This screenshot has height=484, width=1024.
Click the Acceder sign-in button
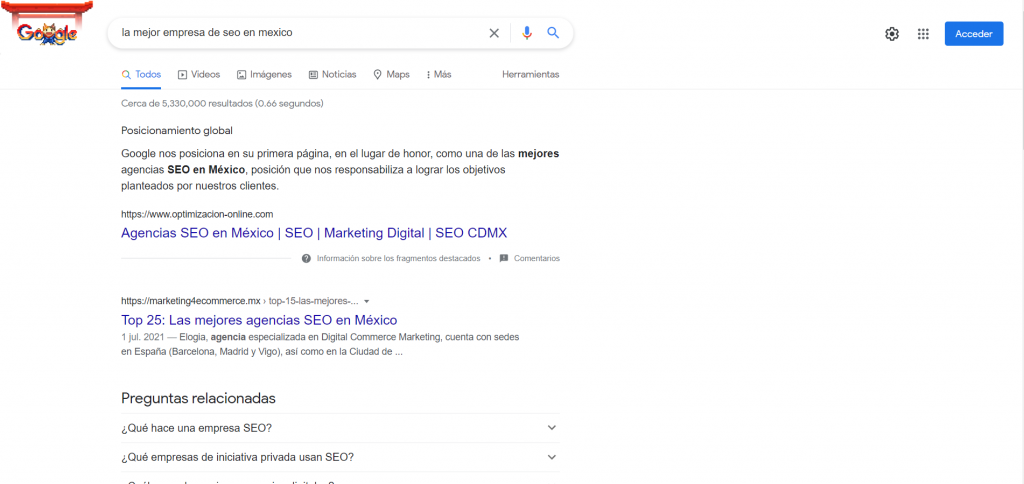click(x=974, y=34)
